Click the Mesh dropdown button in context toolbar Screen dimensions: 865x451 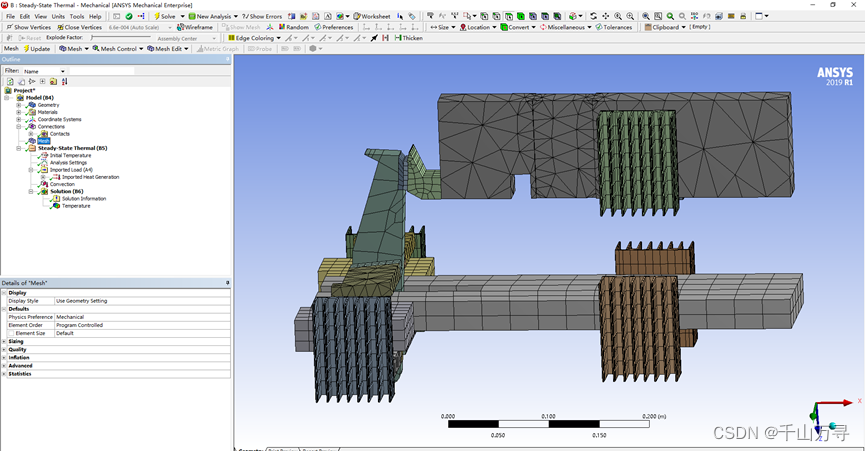pos(74,49)
